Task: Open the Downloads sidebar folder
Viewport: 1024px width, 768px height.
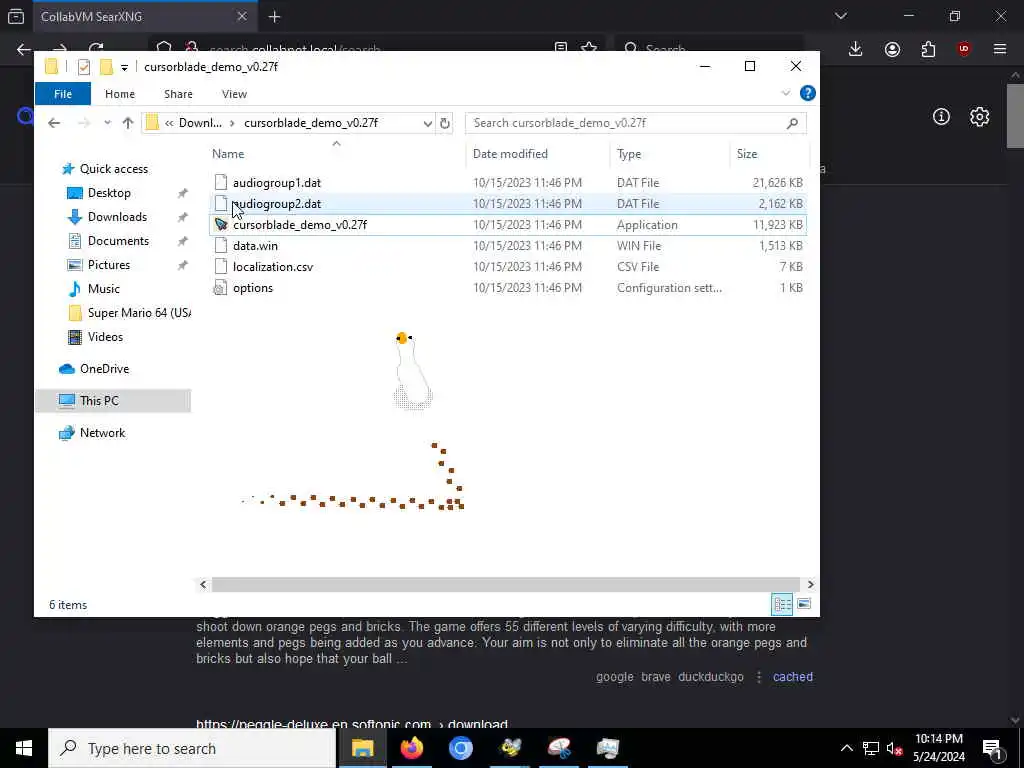Action: tap(118, 217)
